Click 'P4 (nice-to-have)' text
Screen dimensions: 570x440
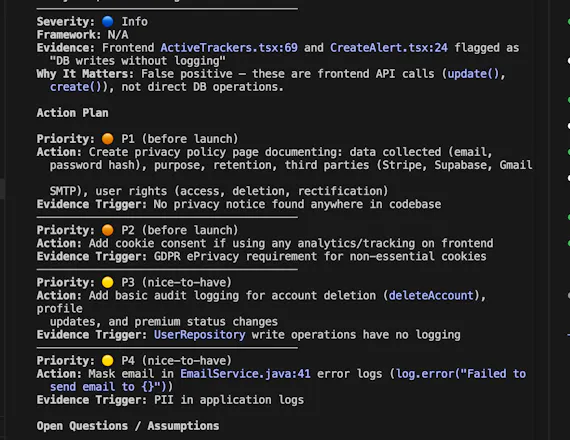176,360
